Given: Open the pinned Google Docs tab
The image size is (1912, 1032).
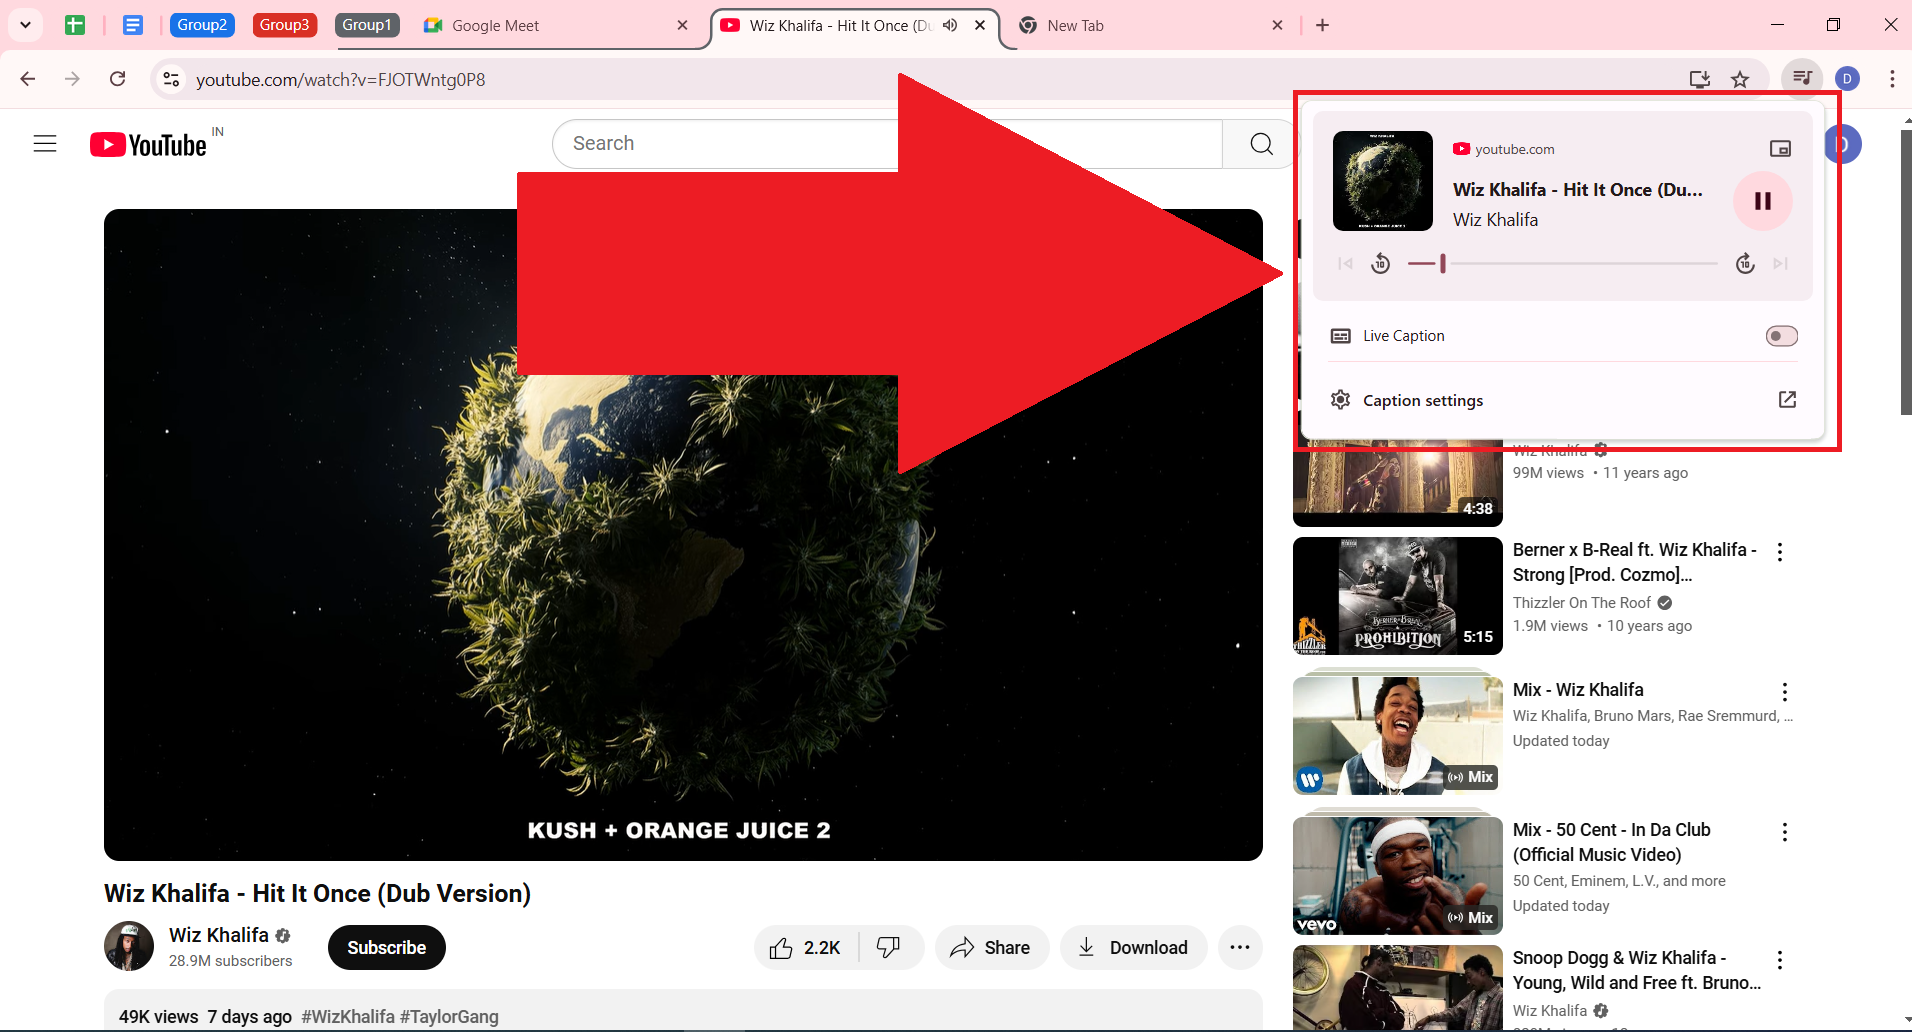Looking at the screenshot, I should (x=133, y=25).
